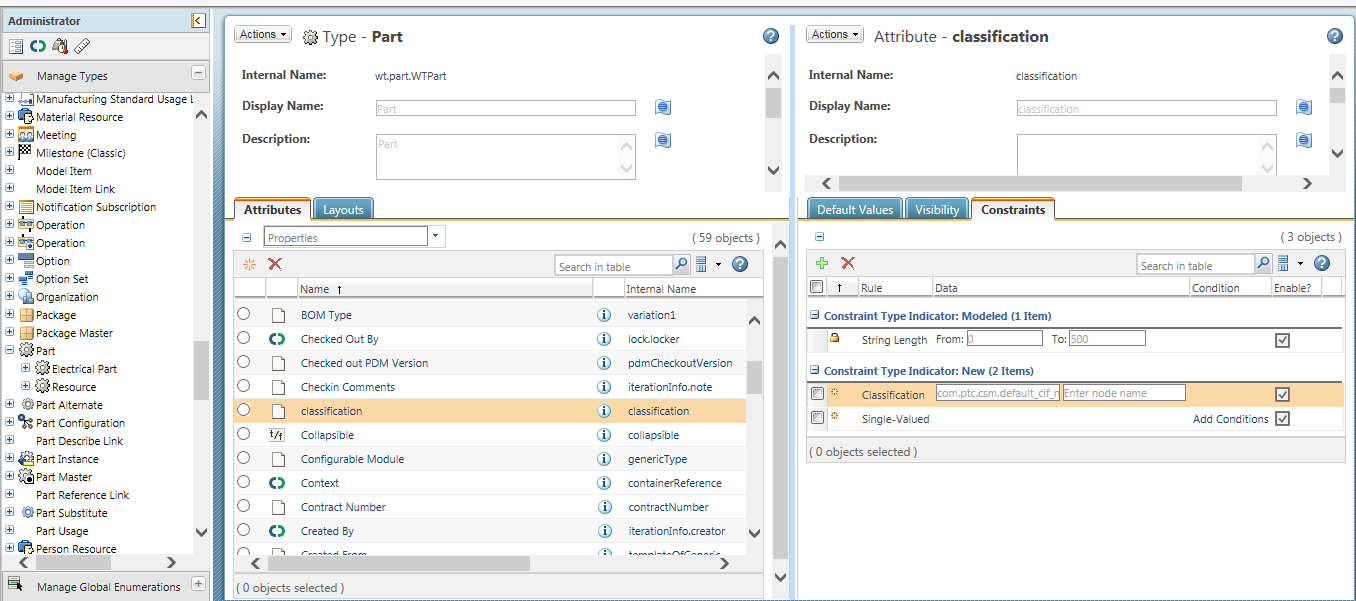
Task: Open the Properties view dropdown
Action: 436,237
